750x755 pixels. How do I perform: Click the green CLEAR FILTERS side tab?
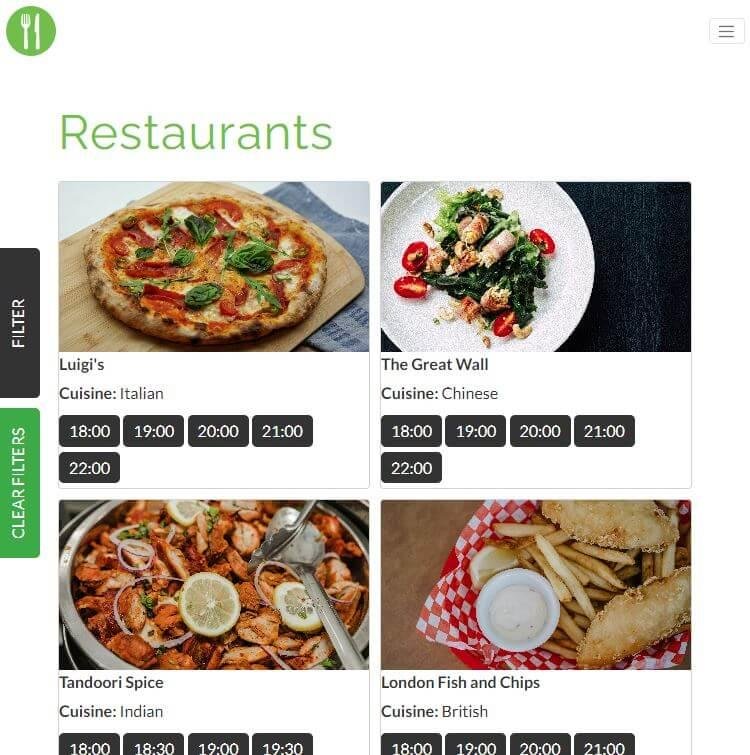click(x=20, y=482)
